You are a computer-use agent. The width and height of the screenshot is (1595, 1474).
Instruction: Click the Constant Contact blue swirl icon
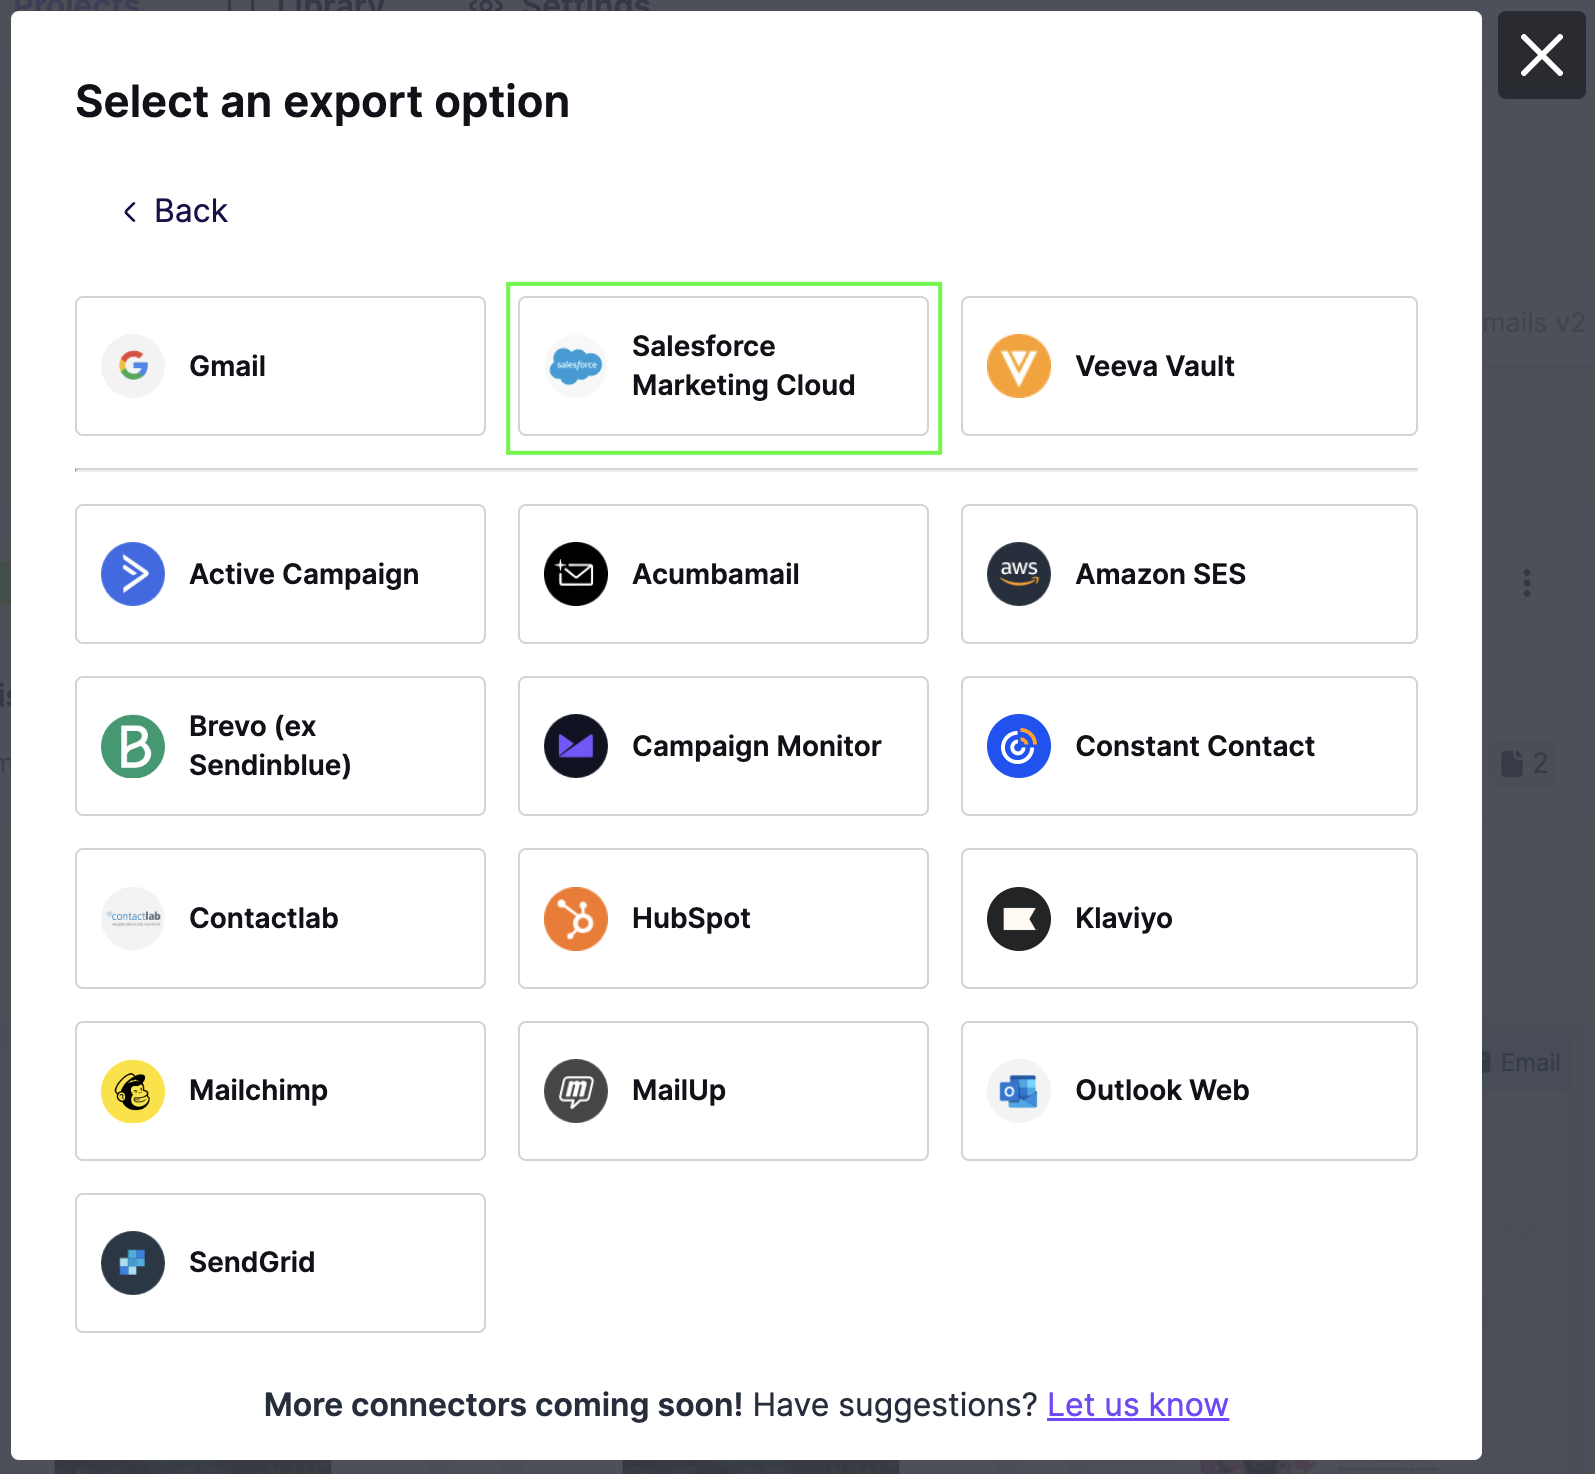point(1019,746)
